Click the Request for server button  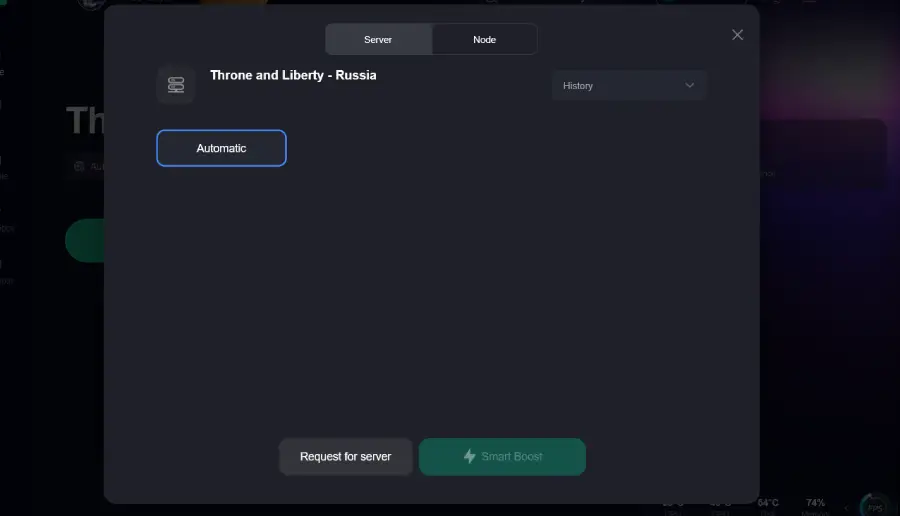pos(345,457)
